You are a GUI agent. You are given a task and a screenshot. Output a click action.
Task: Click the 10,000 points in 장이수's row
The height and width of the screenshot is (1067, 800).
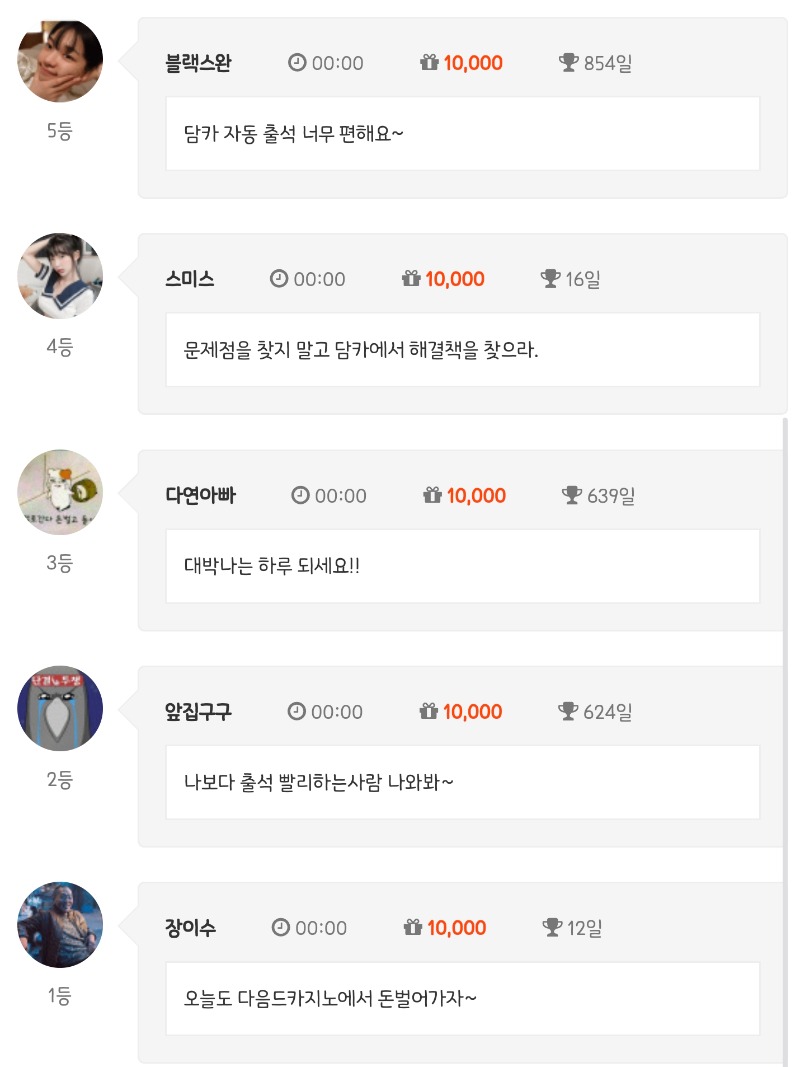[457, 927]
